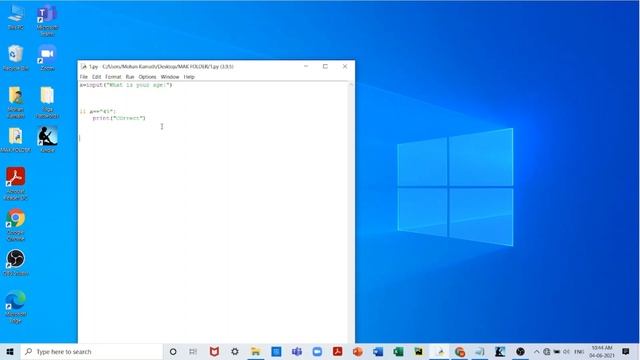Screen dimensions: 640x360
Task: Click the print("Correct") code line
Action: 119,118
